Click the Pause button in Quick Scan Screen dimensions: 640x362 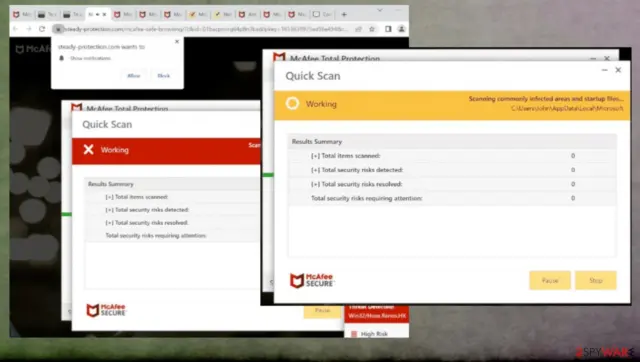coord(550,280)
